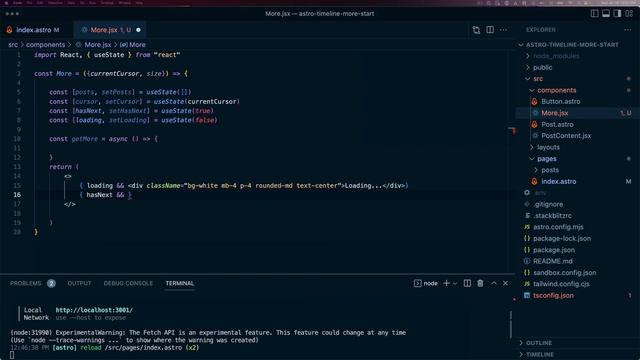
Task: Toggle secondary side bar layout icon
Action: tap(617, 13)
